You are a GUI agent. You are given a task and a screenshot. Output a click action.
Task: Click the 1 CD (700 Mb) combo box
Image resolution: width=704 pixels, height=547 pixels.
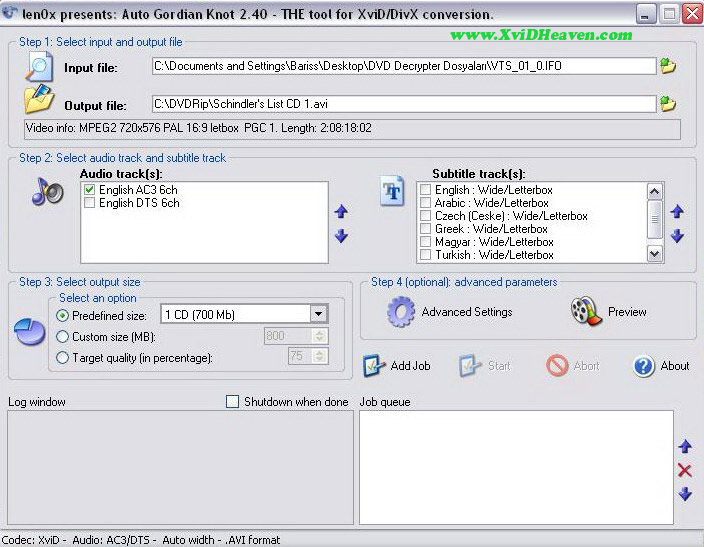244,314
